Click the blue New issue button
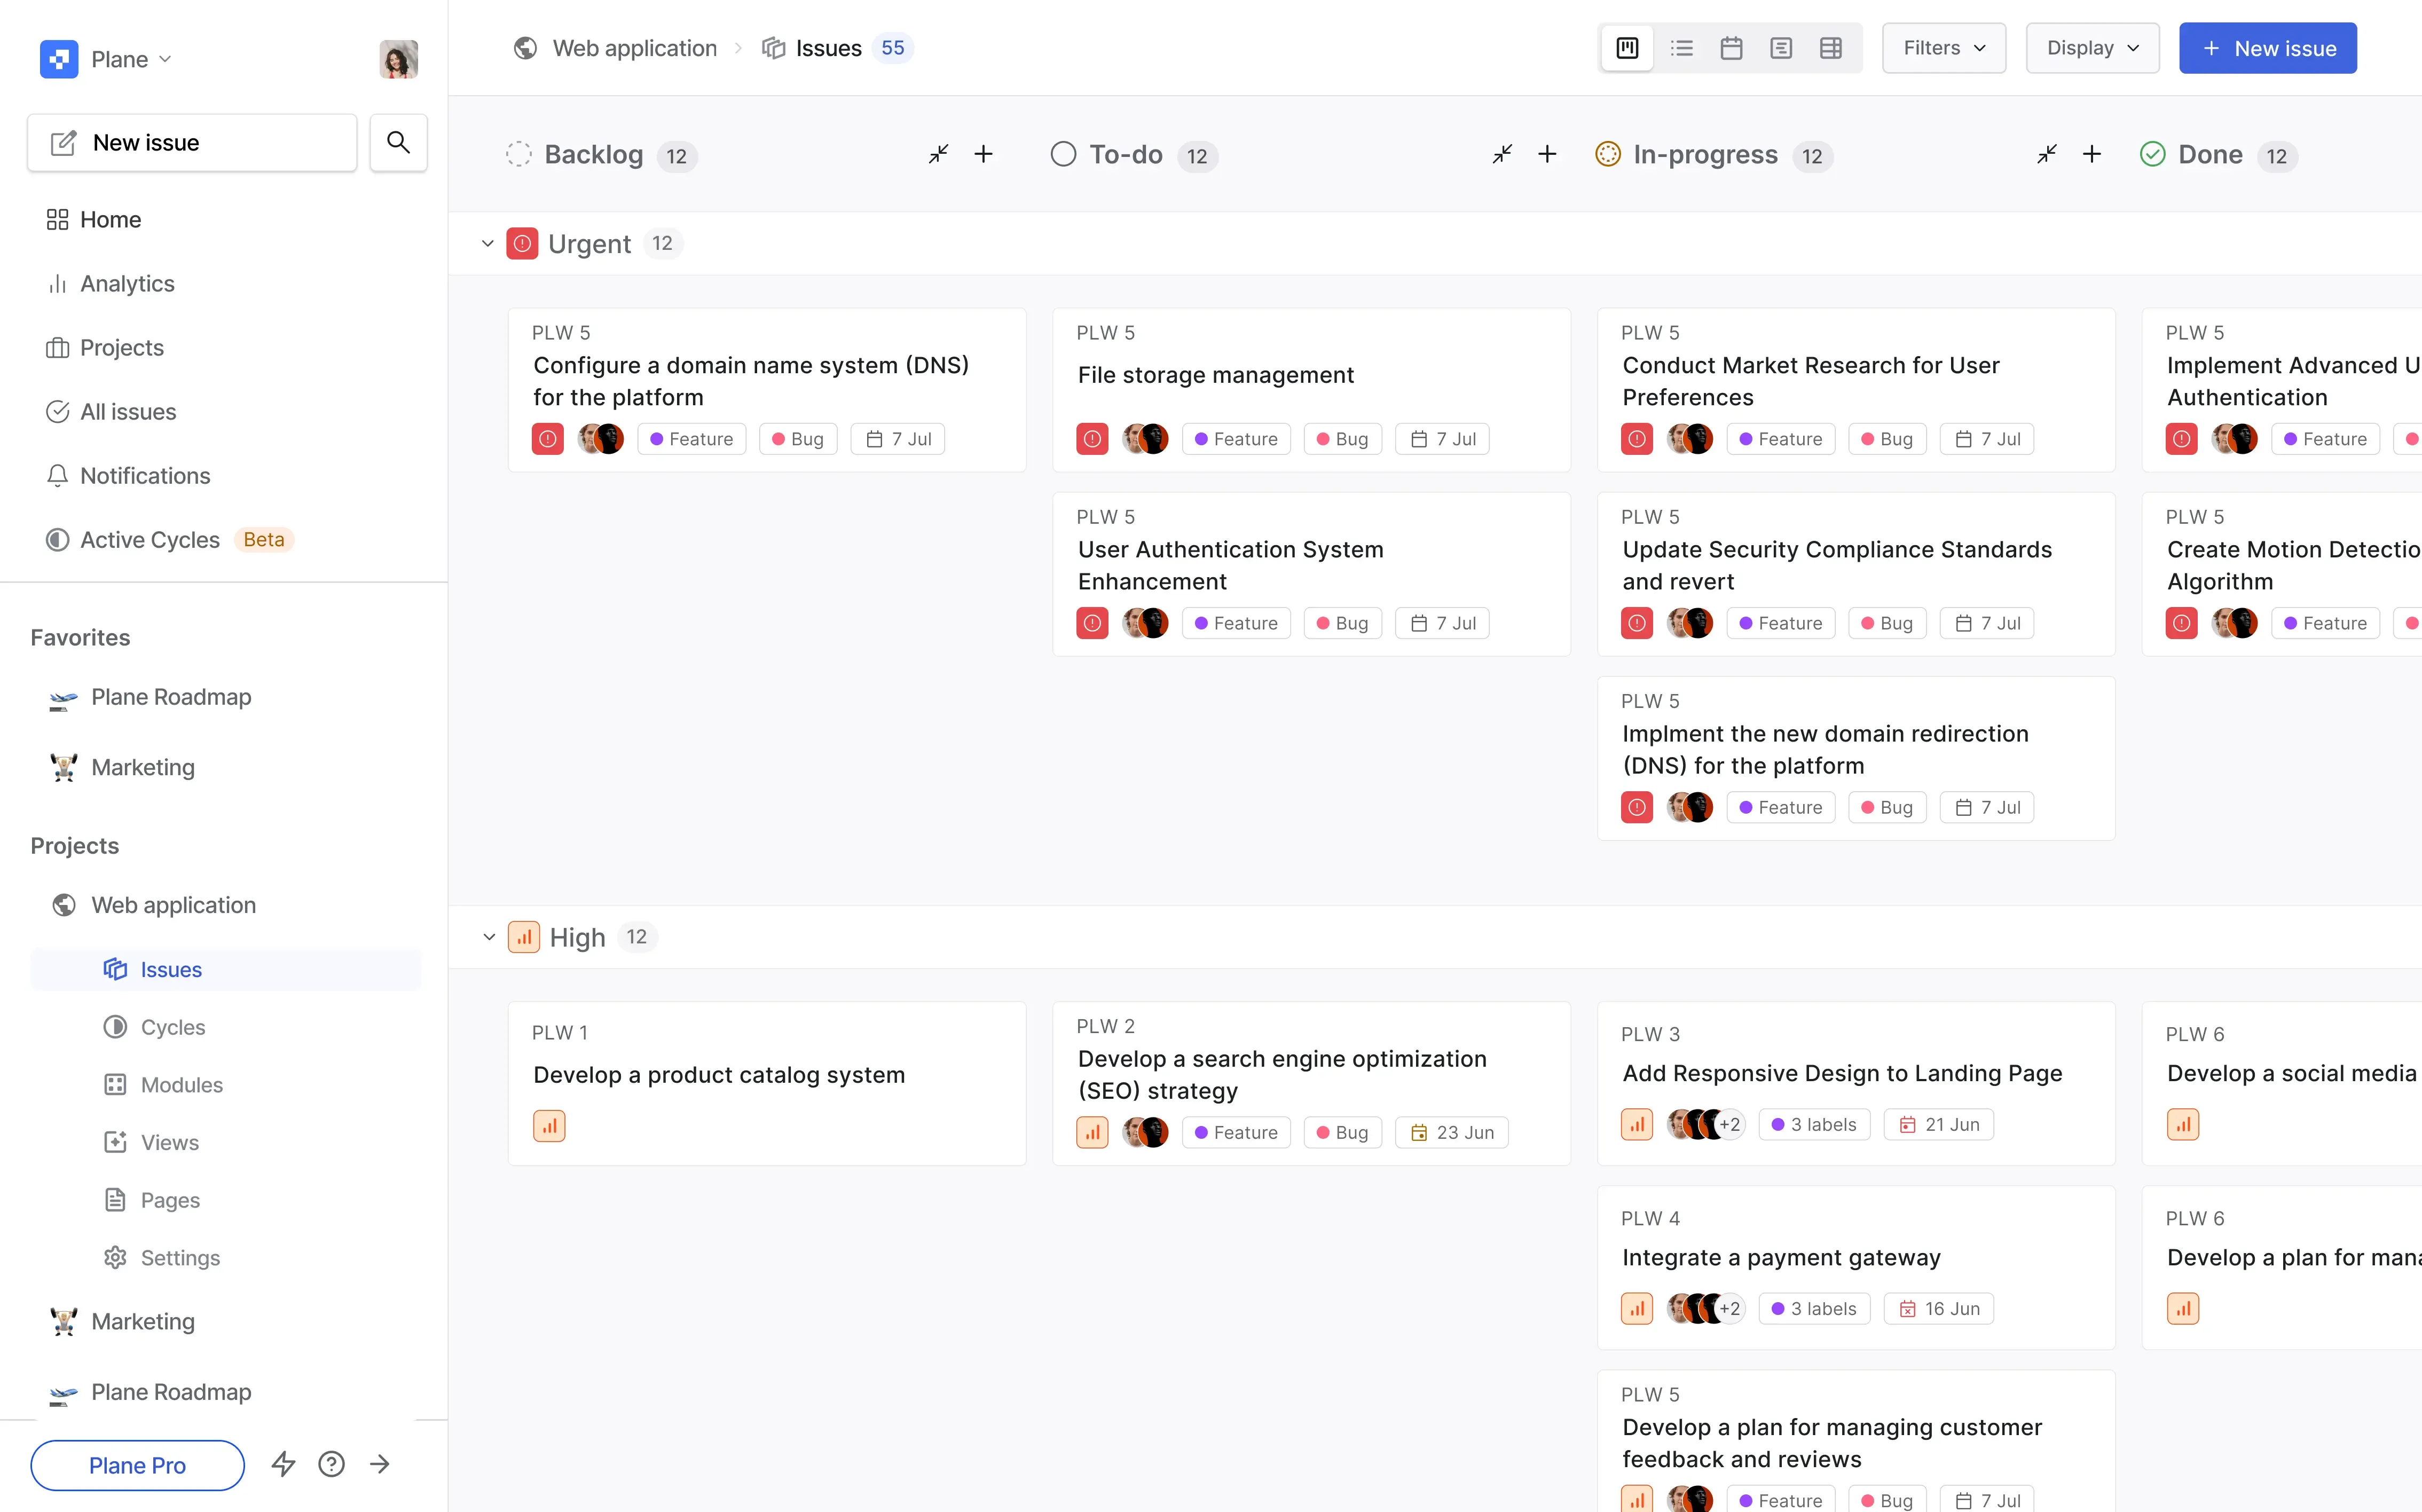This screenshot has width=2422, height=1512. (2267, 48)
